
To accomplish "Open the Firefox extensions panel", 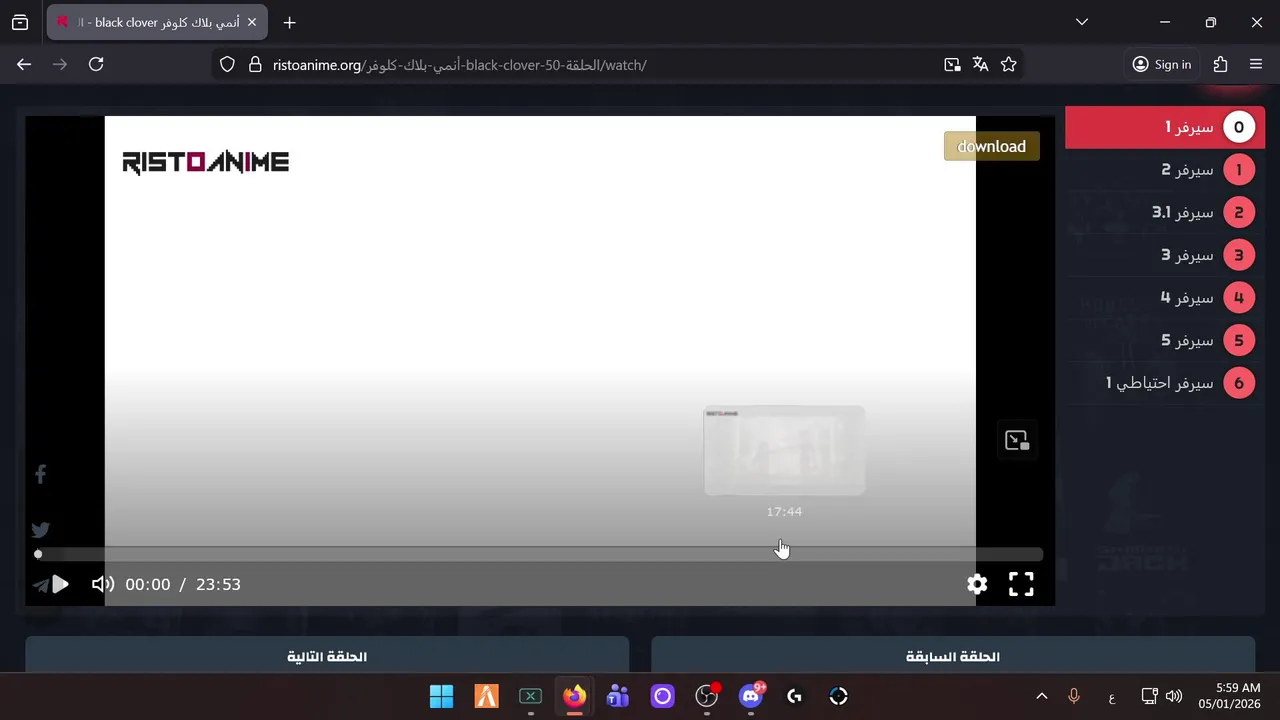I will [x=1220, y=64].
